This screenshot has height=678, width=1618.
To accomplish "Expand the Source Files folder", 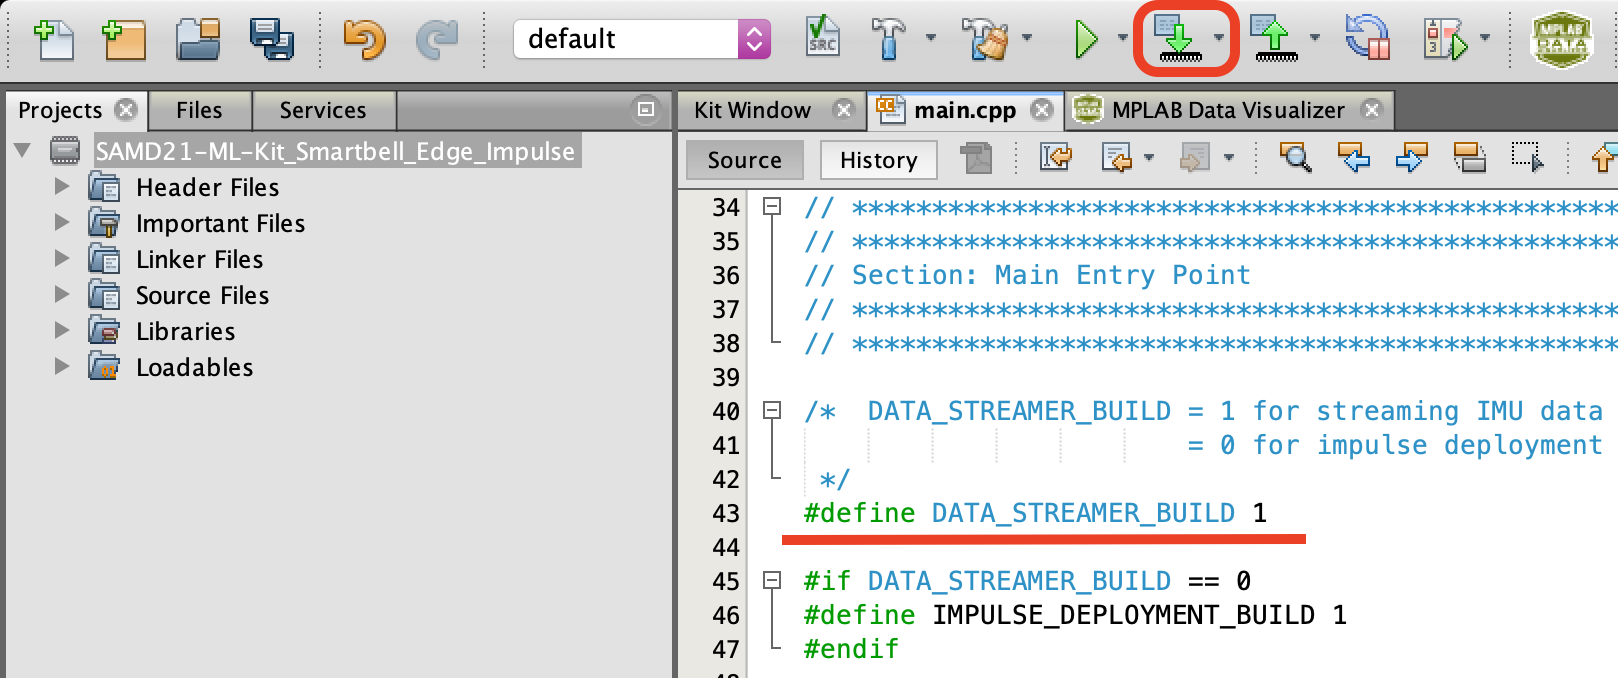I will pos(62,295).
